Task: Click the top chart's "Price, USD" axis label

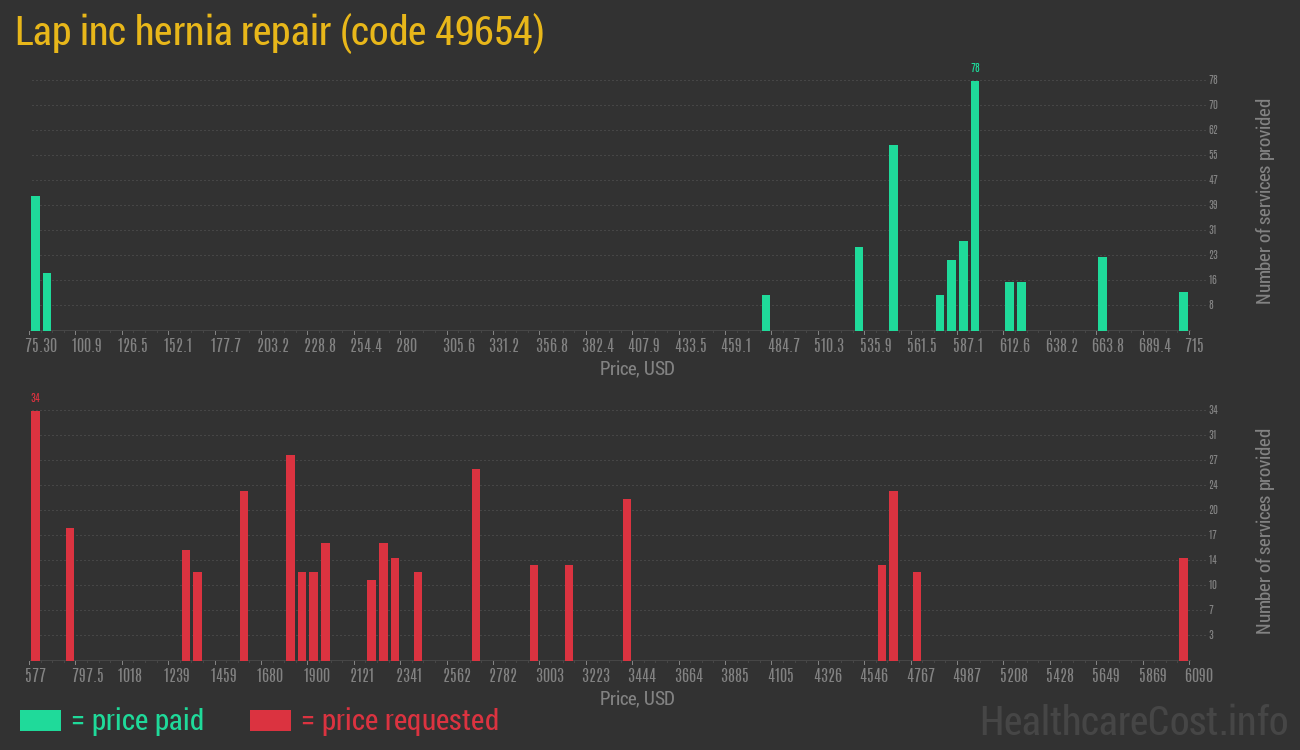Action: 637,369
